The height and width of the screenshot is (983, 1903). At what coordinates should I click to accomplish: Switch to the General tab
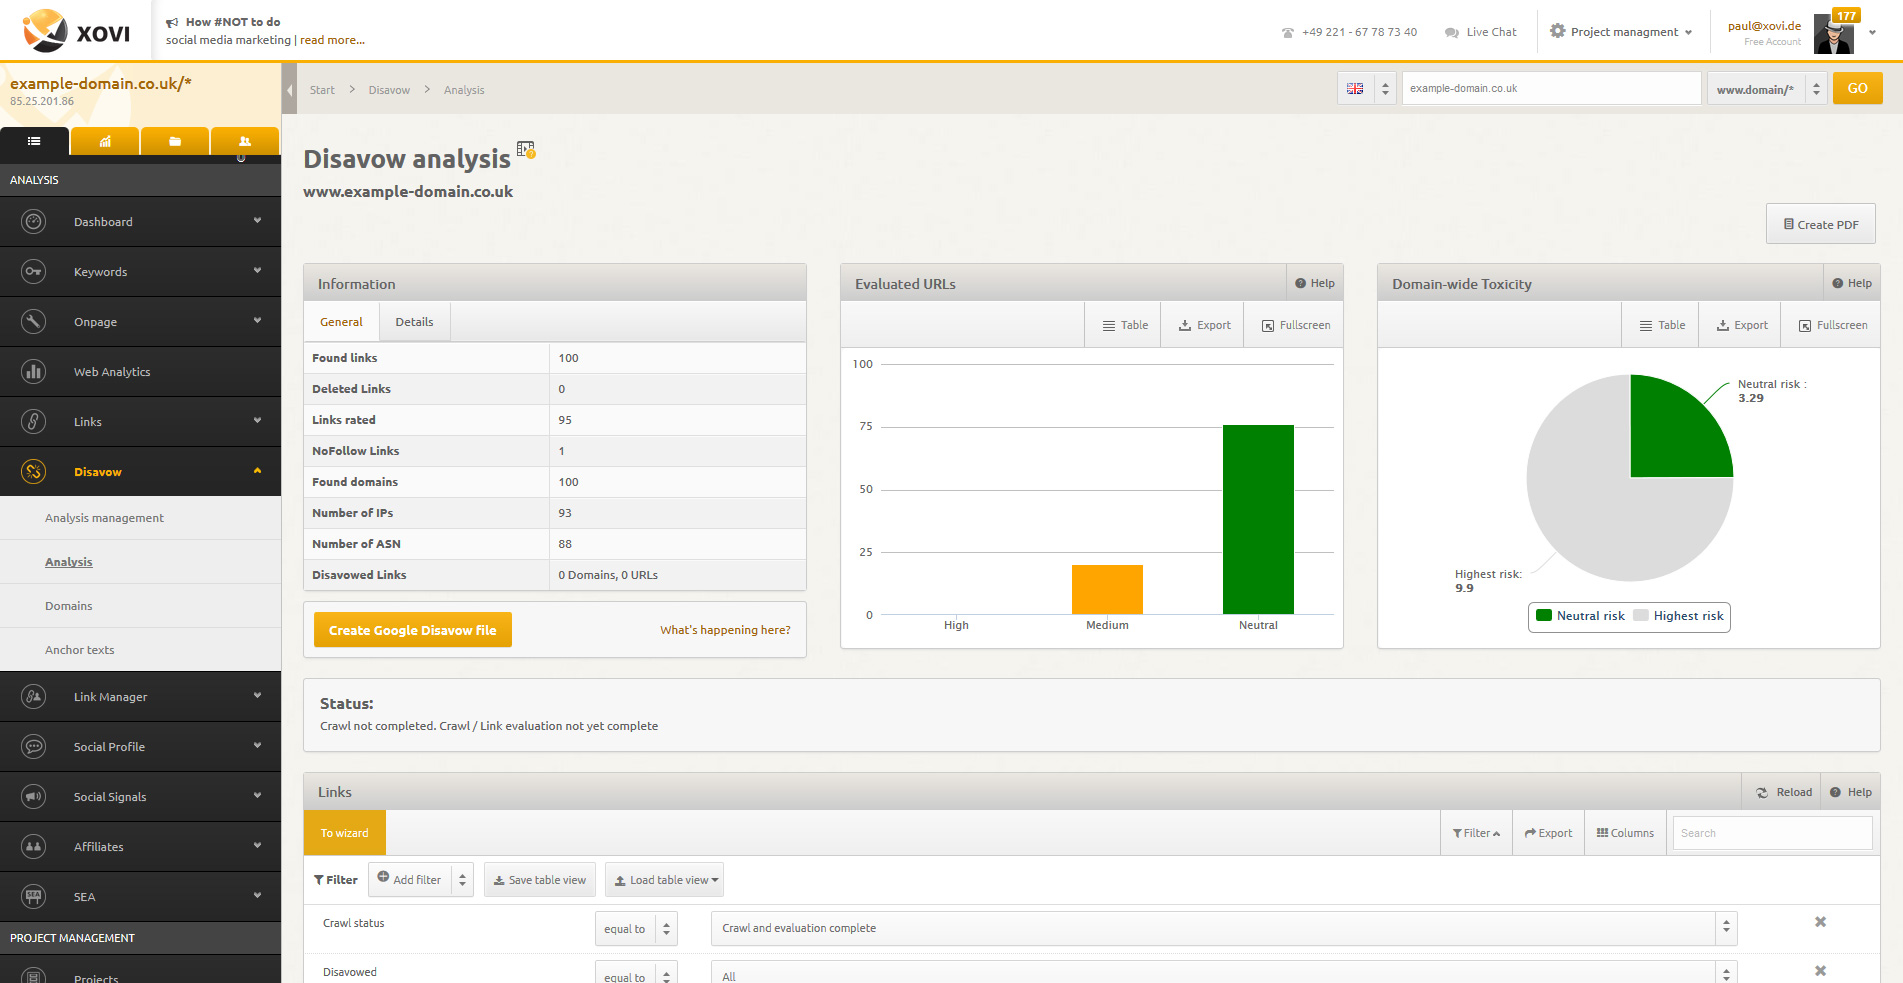pyautogui.click(x=341, y=322)
